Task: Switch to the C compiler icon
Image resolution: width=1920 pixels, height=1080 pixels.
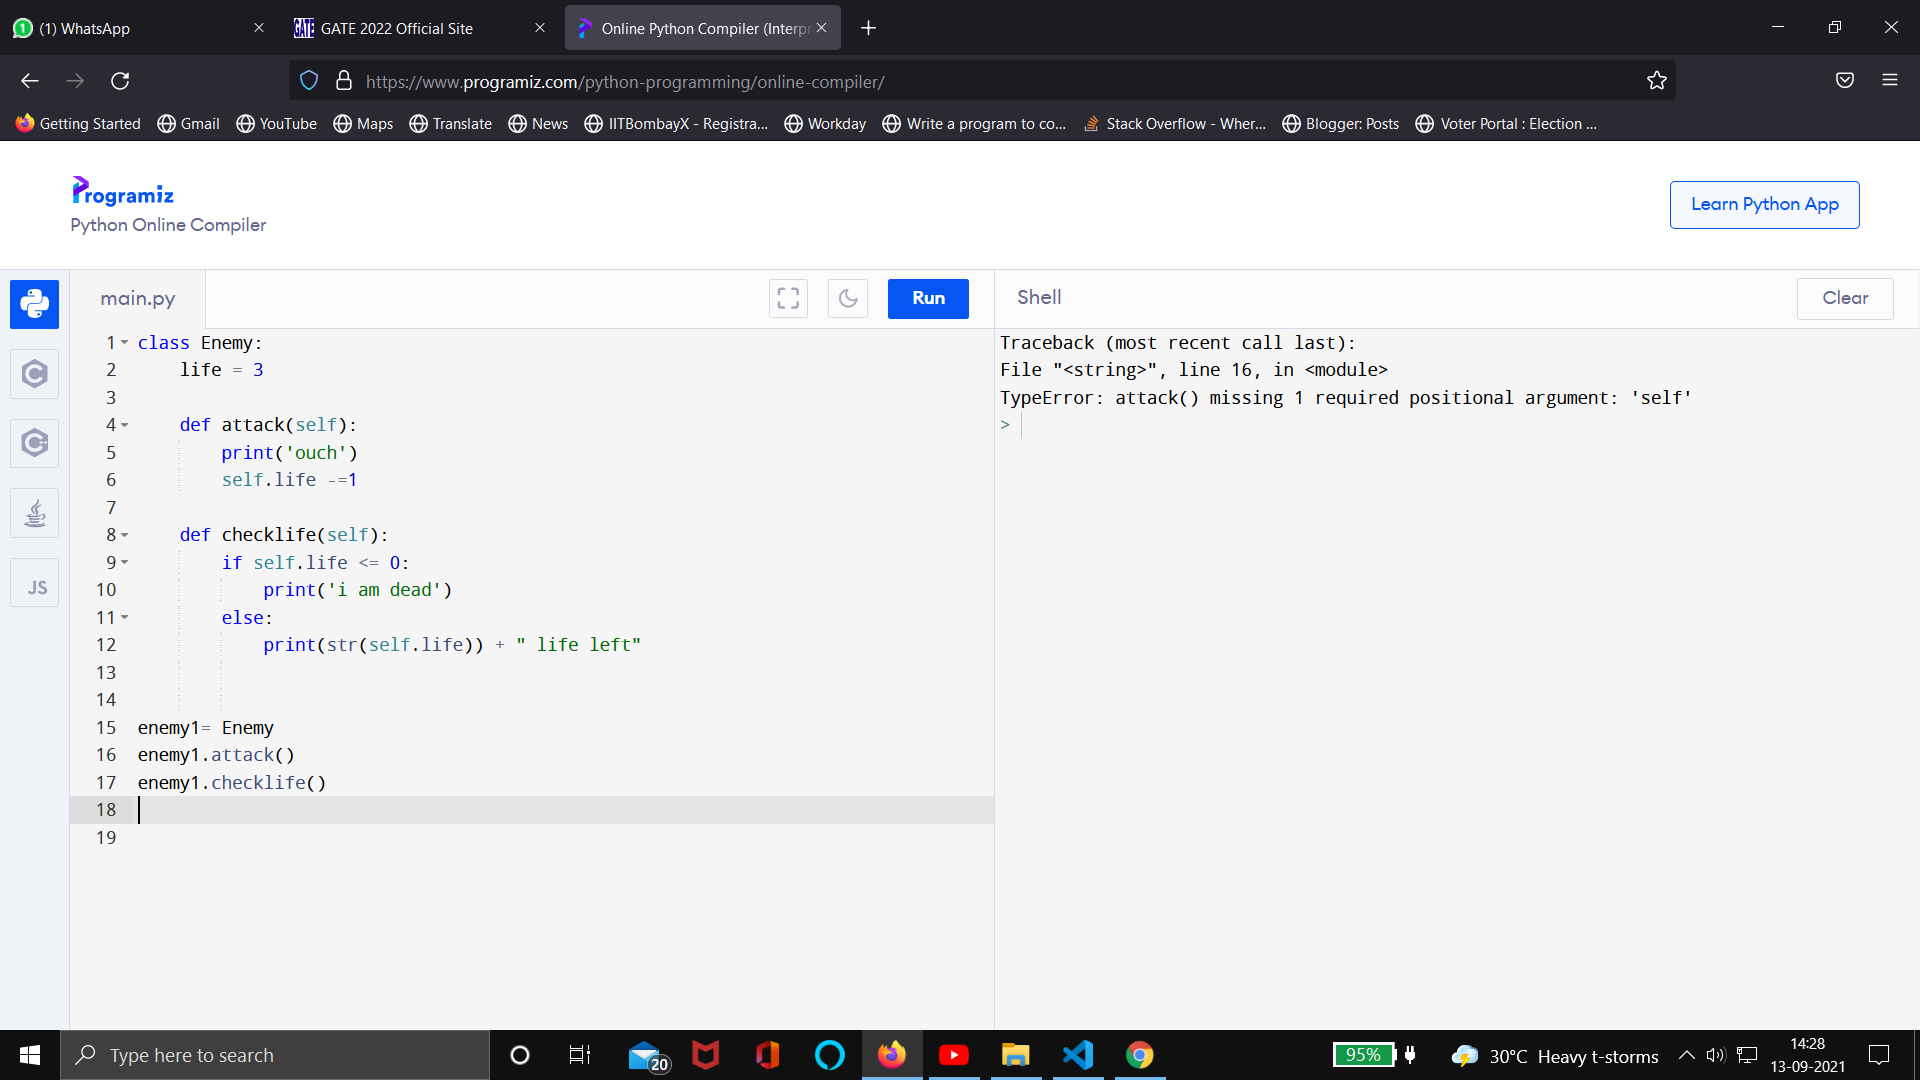Action: 34,374
